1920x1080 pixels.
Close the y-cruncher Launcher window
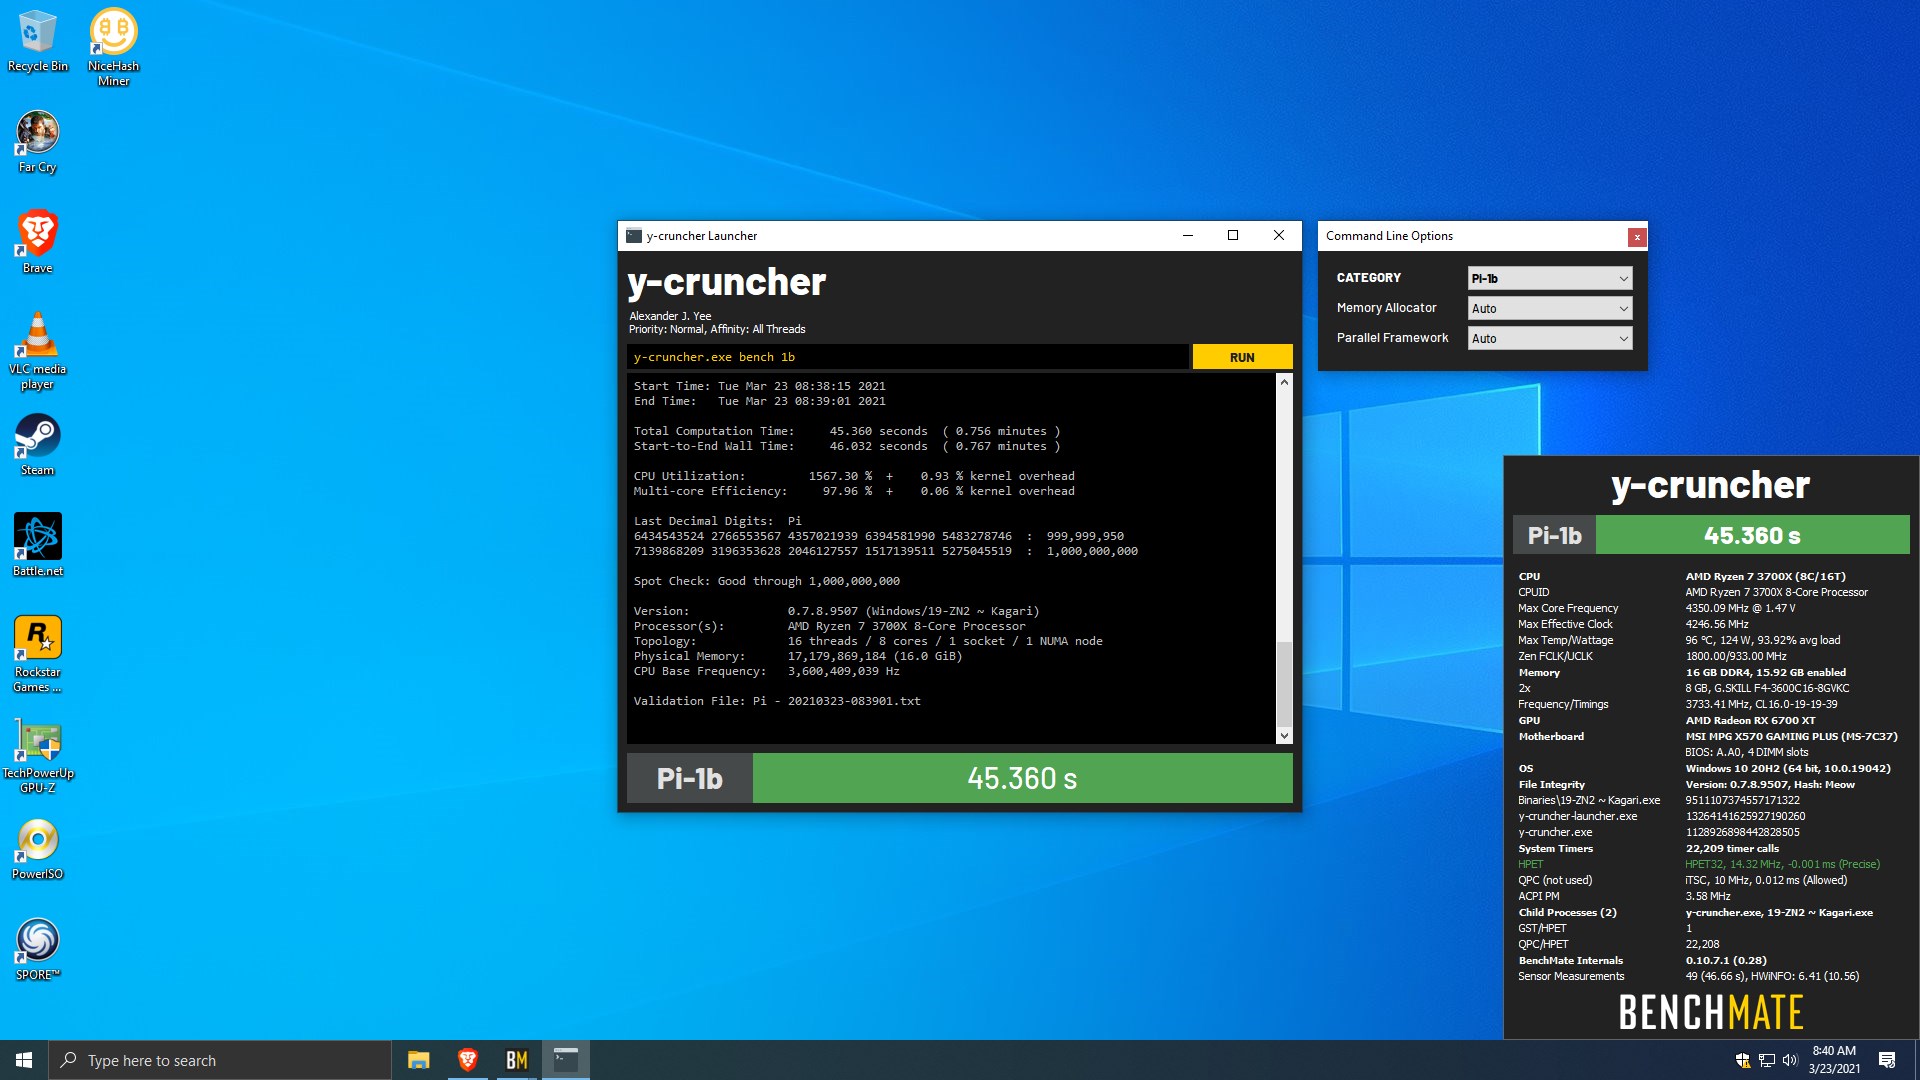click(1279, 236)
